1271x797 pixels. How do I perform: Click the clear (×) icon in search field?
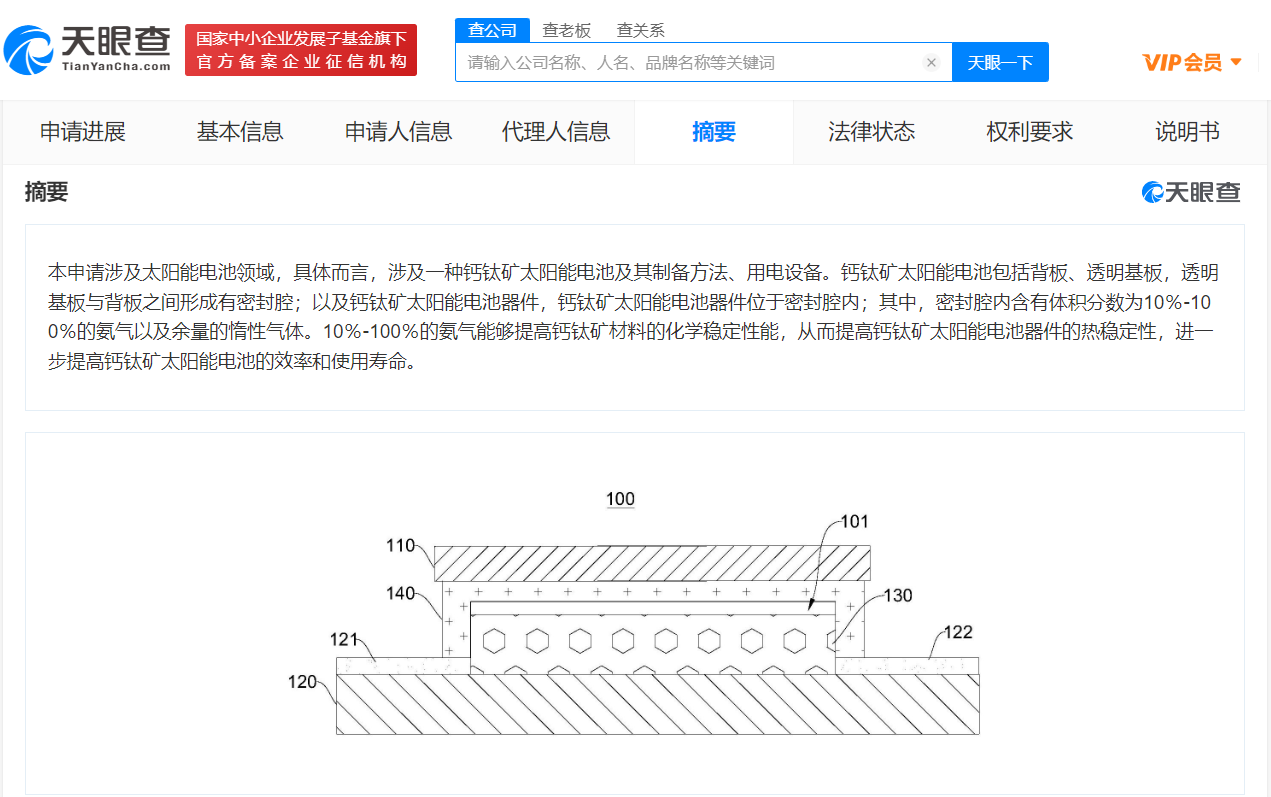tap(931, 62)
